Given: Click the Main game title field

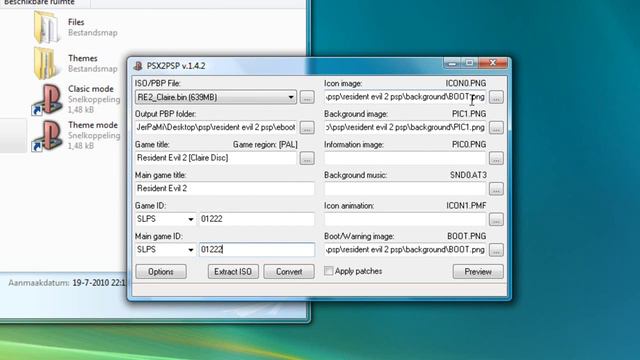Looking at the screenshot, I should point(225,189).
